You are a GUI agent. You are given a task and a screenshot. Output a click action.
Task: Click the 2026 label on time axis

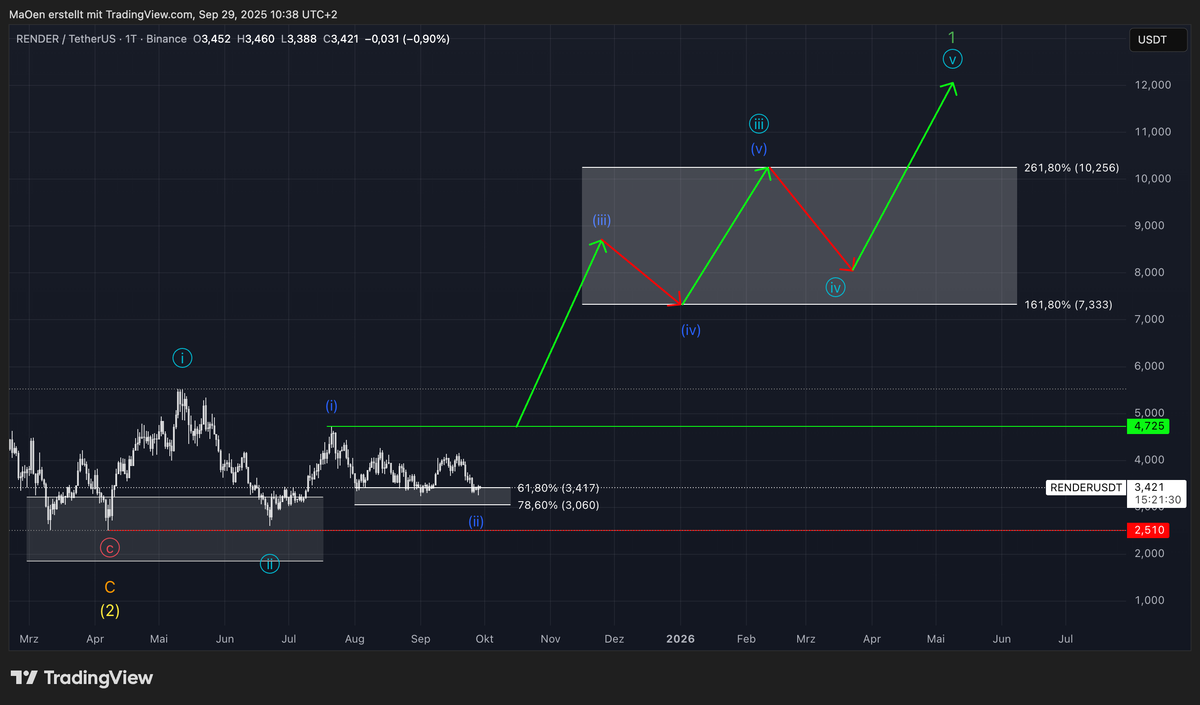coord(681,638)
